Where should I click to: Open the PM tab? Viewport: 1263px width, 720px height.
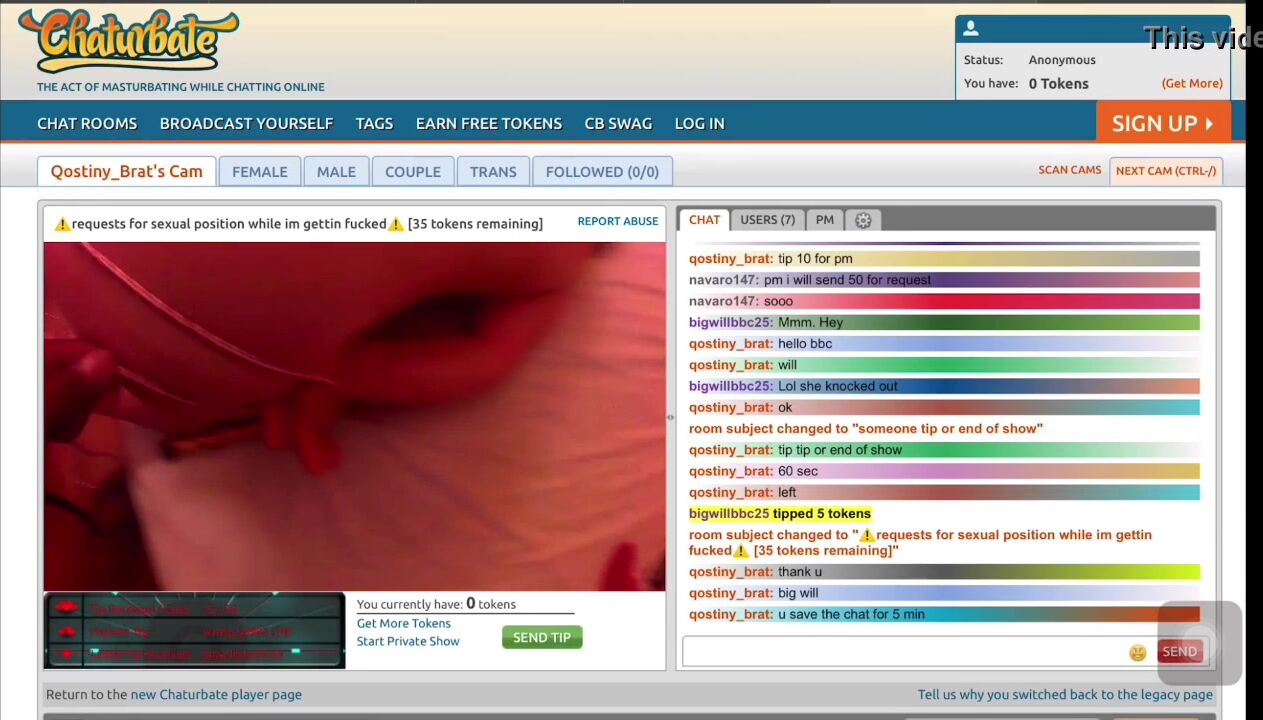pyautogui.click(x=824, y=220)
